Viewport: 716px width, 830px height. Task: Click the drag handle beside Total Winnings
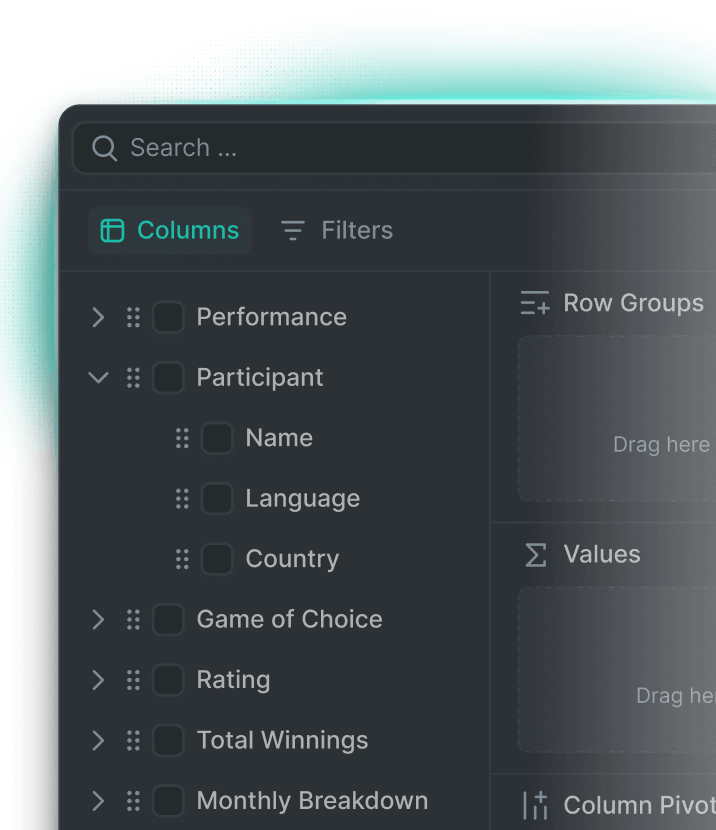click(x=133, y=741)
